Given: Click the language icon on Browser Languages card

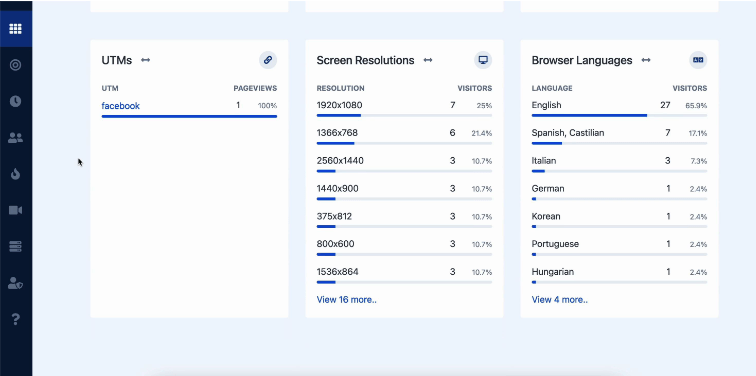Looking at the screenshot, I should [698, 60].
